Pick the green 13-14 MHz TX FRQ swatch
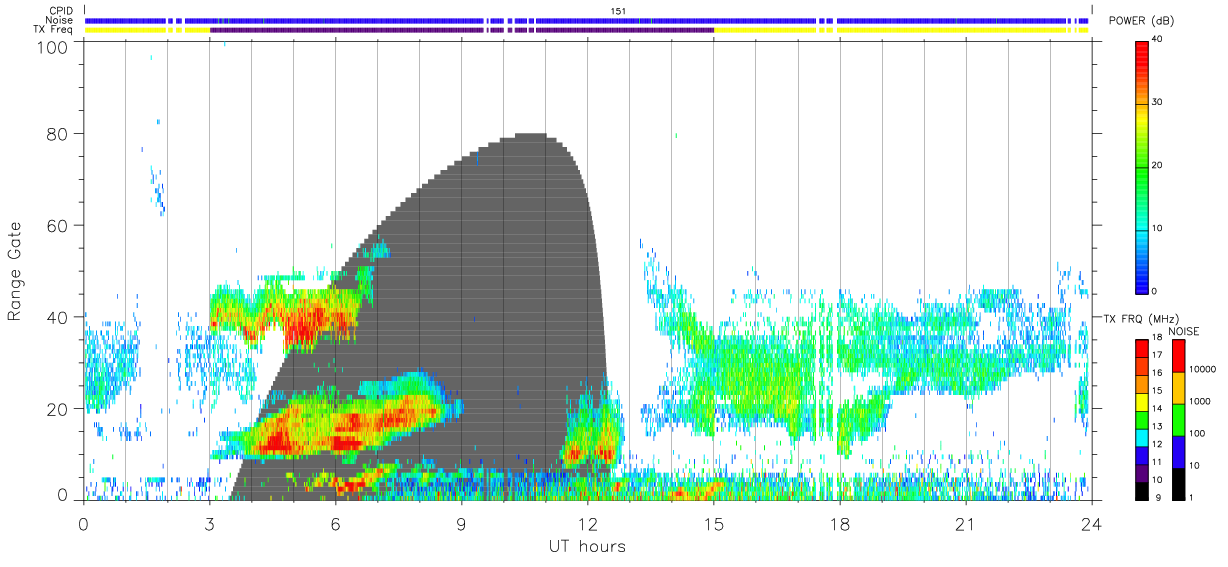Screen dimensions: 1228x567 click(1142, 418)
